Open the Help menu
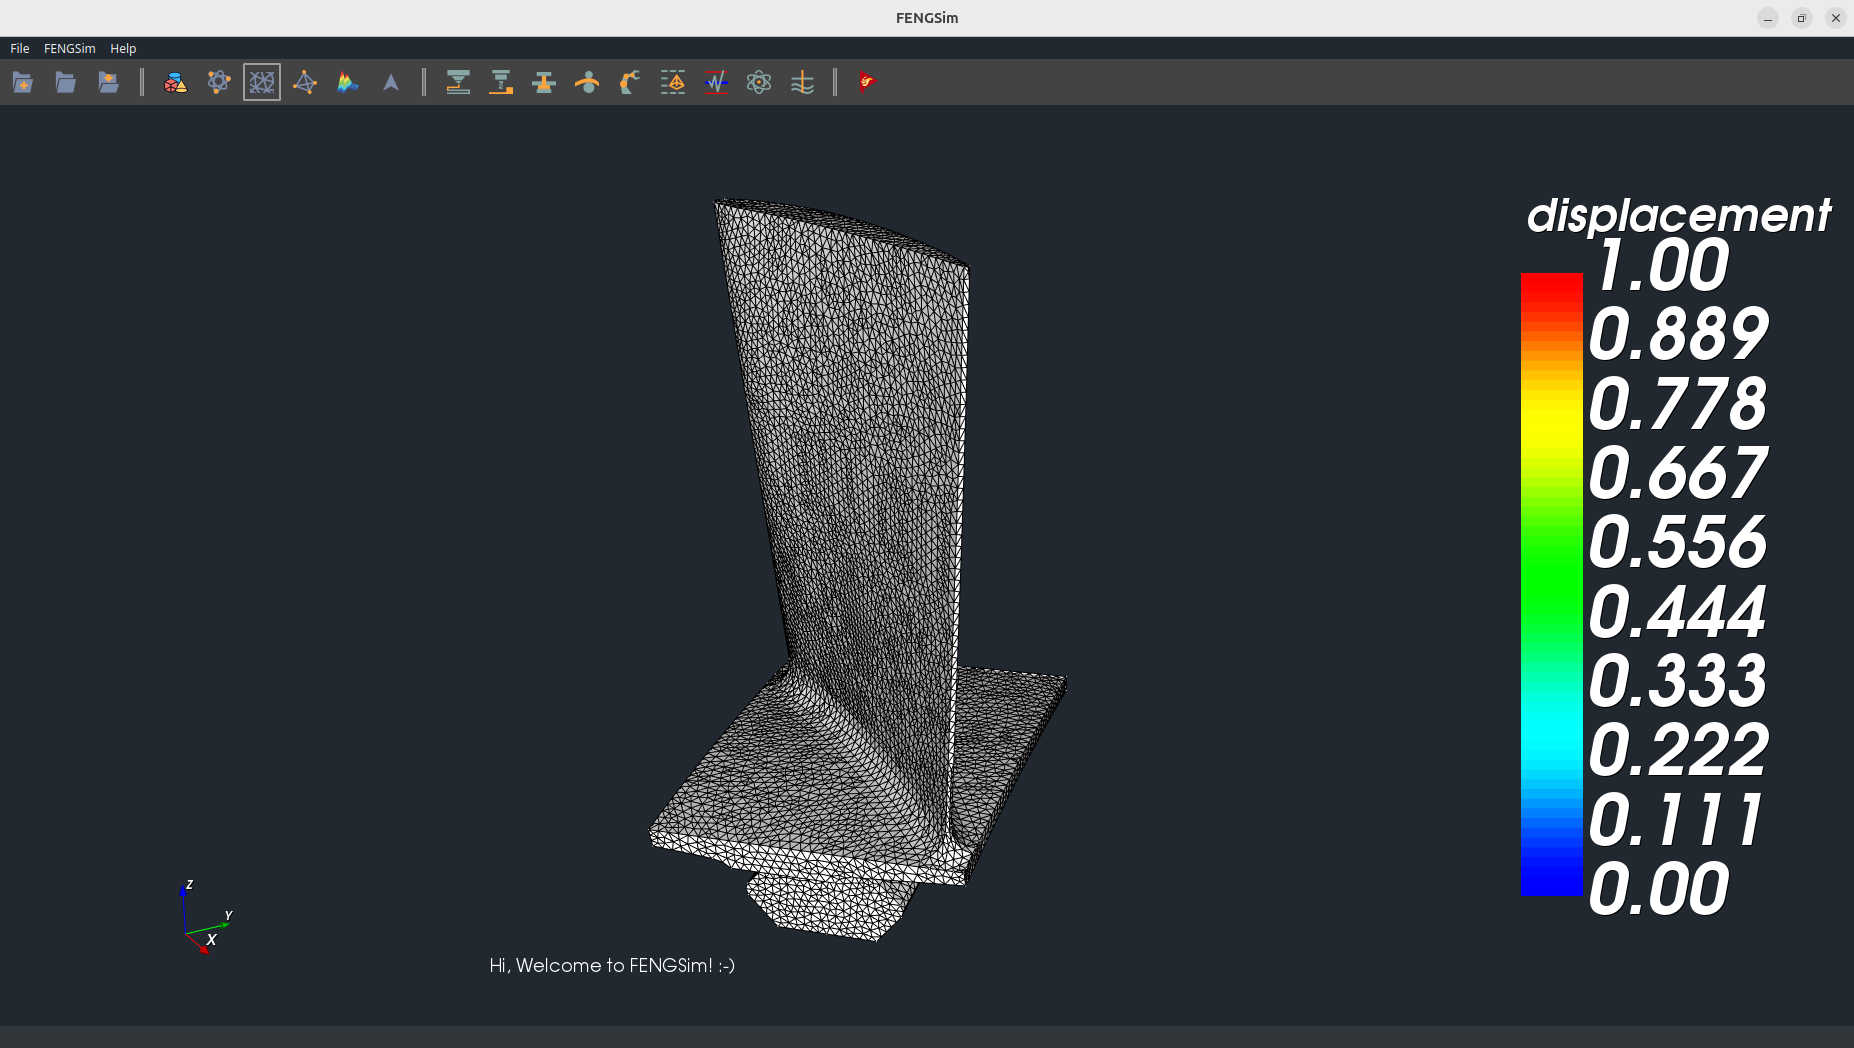 click(123, 48)
